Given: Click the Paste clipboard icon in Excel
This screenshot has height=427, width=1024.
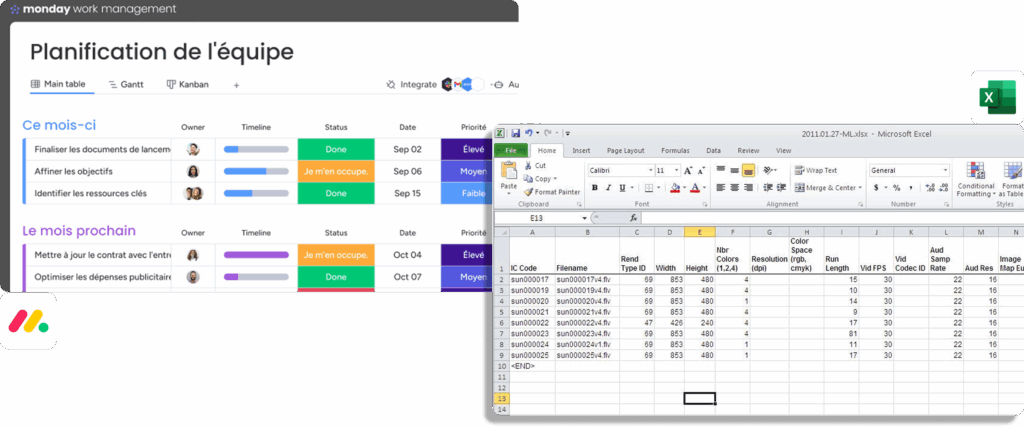Looking at the screenshot, I should (509, 171).
